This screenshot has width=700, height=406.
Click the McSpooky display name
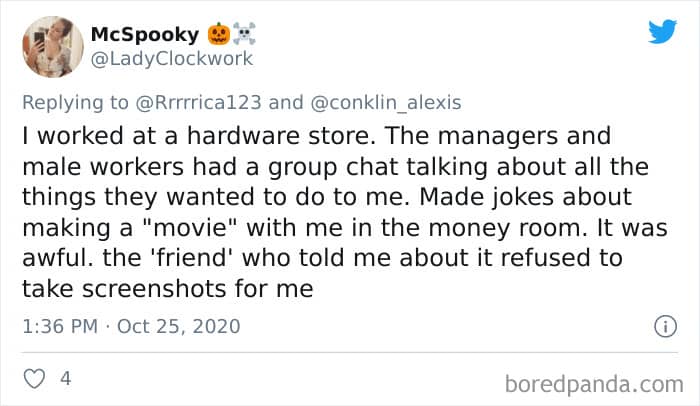click(x=144, y=34)
